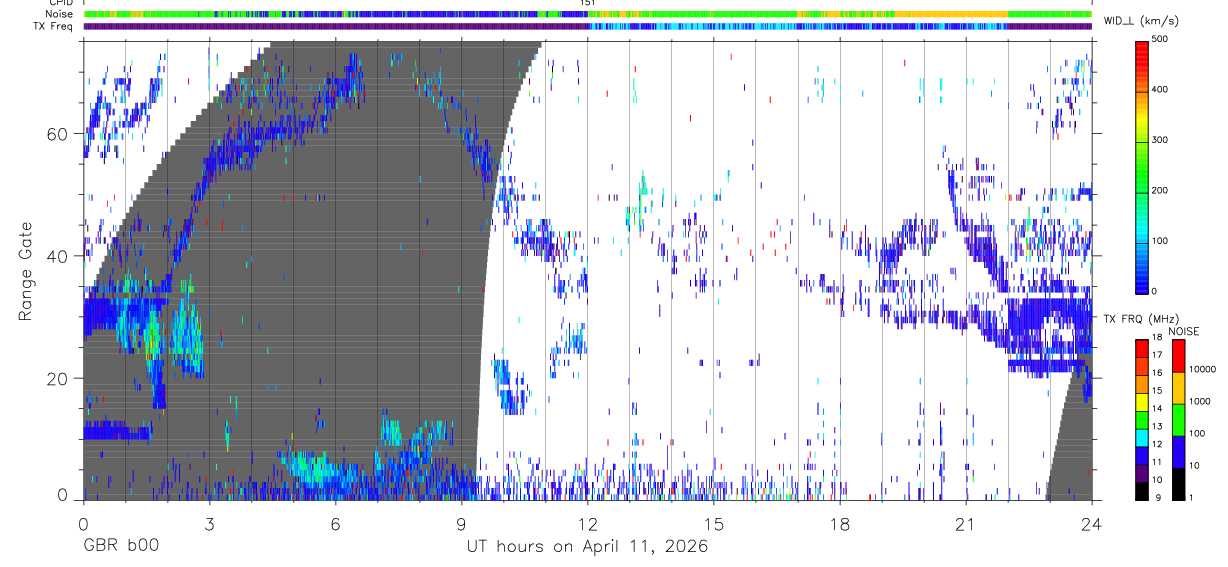Viewport: 1228px width, 567px height.
Task: Click the "24" tick label on UT hours axis
Action: coord(1091,524)
